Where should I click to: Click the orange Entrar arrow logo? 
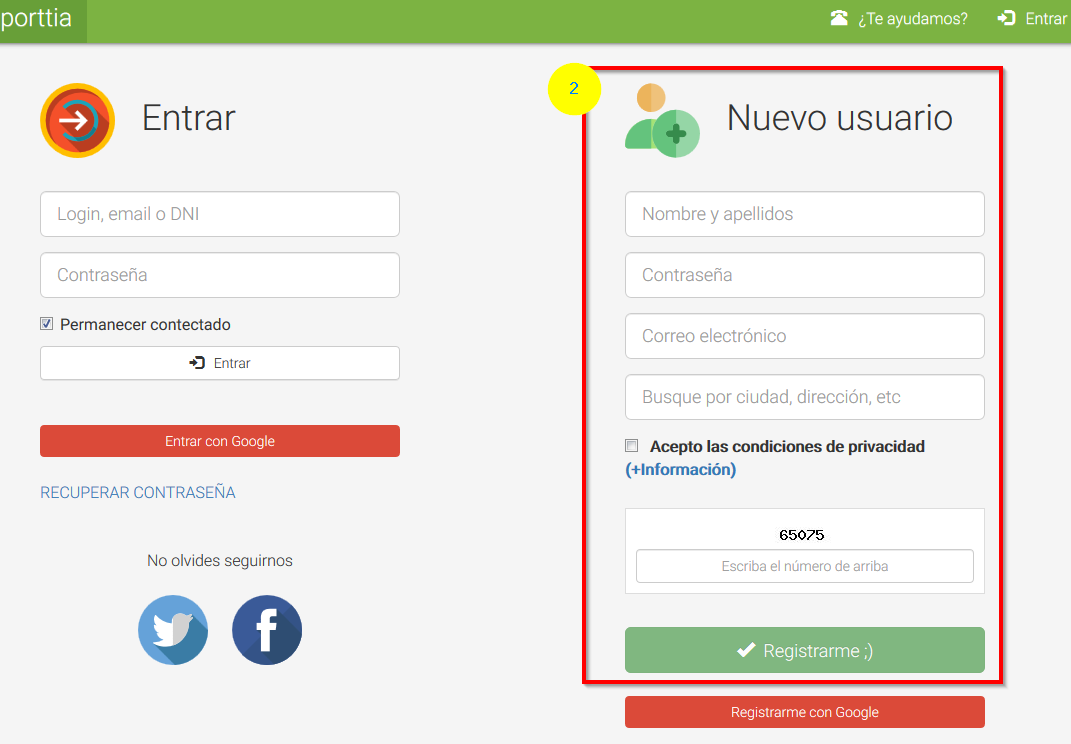pyautogui.click(x=77, y=120)
